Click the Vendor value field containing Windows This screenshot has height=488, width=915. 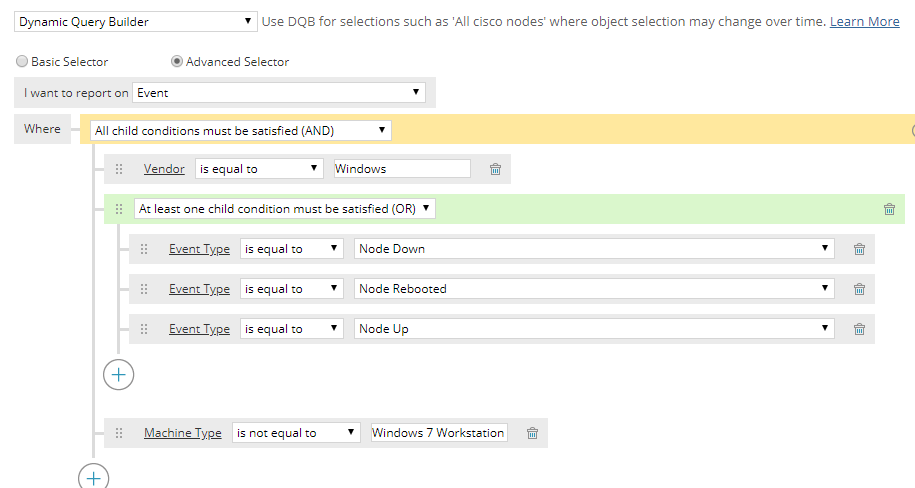point(402,169)
